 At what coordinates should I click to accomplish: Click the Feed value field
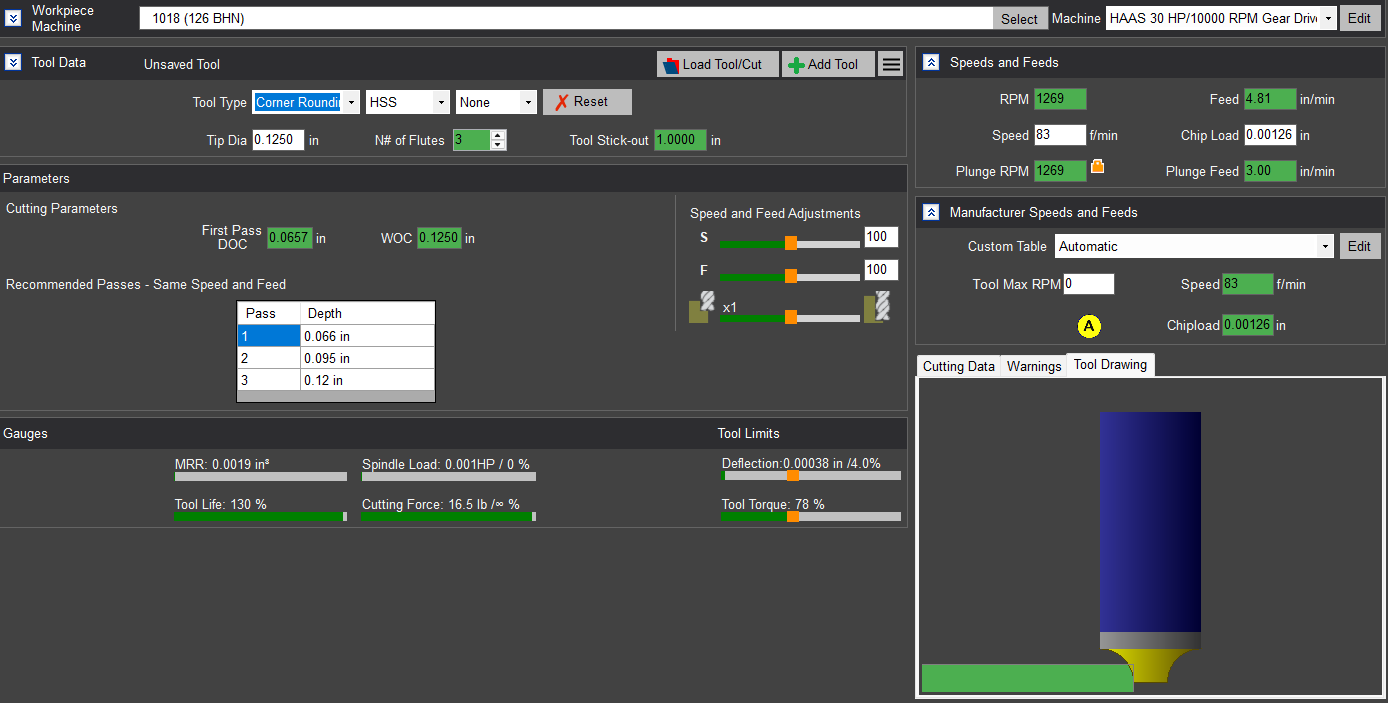pos(1270,99)
